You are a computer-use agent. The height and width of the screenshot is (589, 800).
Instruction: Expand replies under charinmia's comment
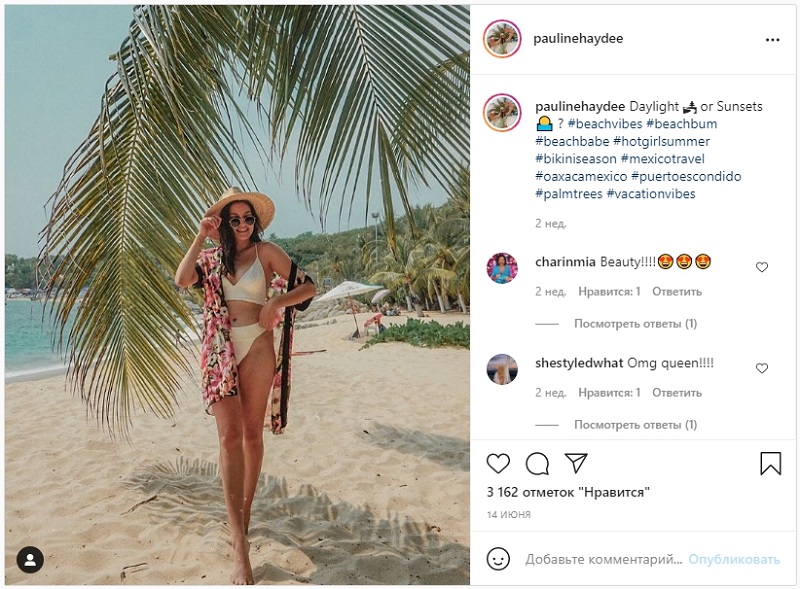click(635, 324)
